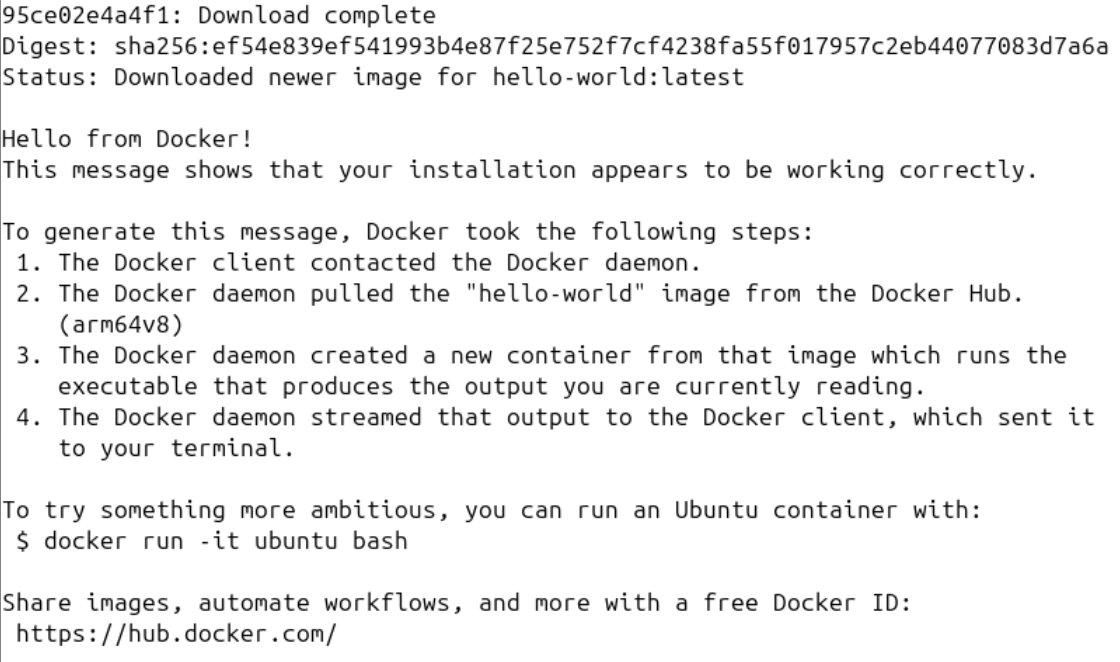Click the 'hello-world:latest' image tag

pos(618,77)
